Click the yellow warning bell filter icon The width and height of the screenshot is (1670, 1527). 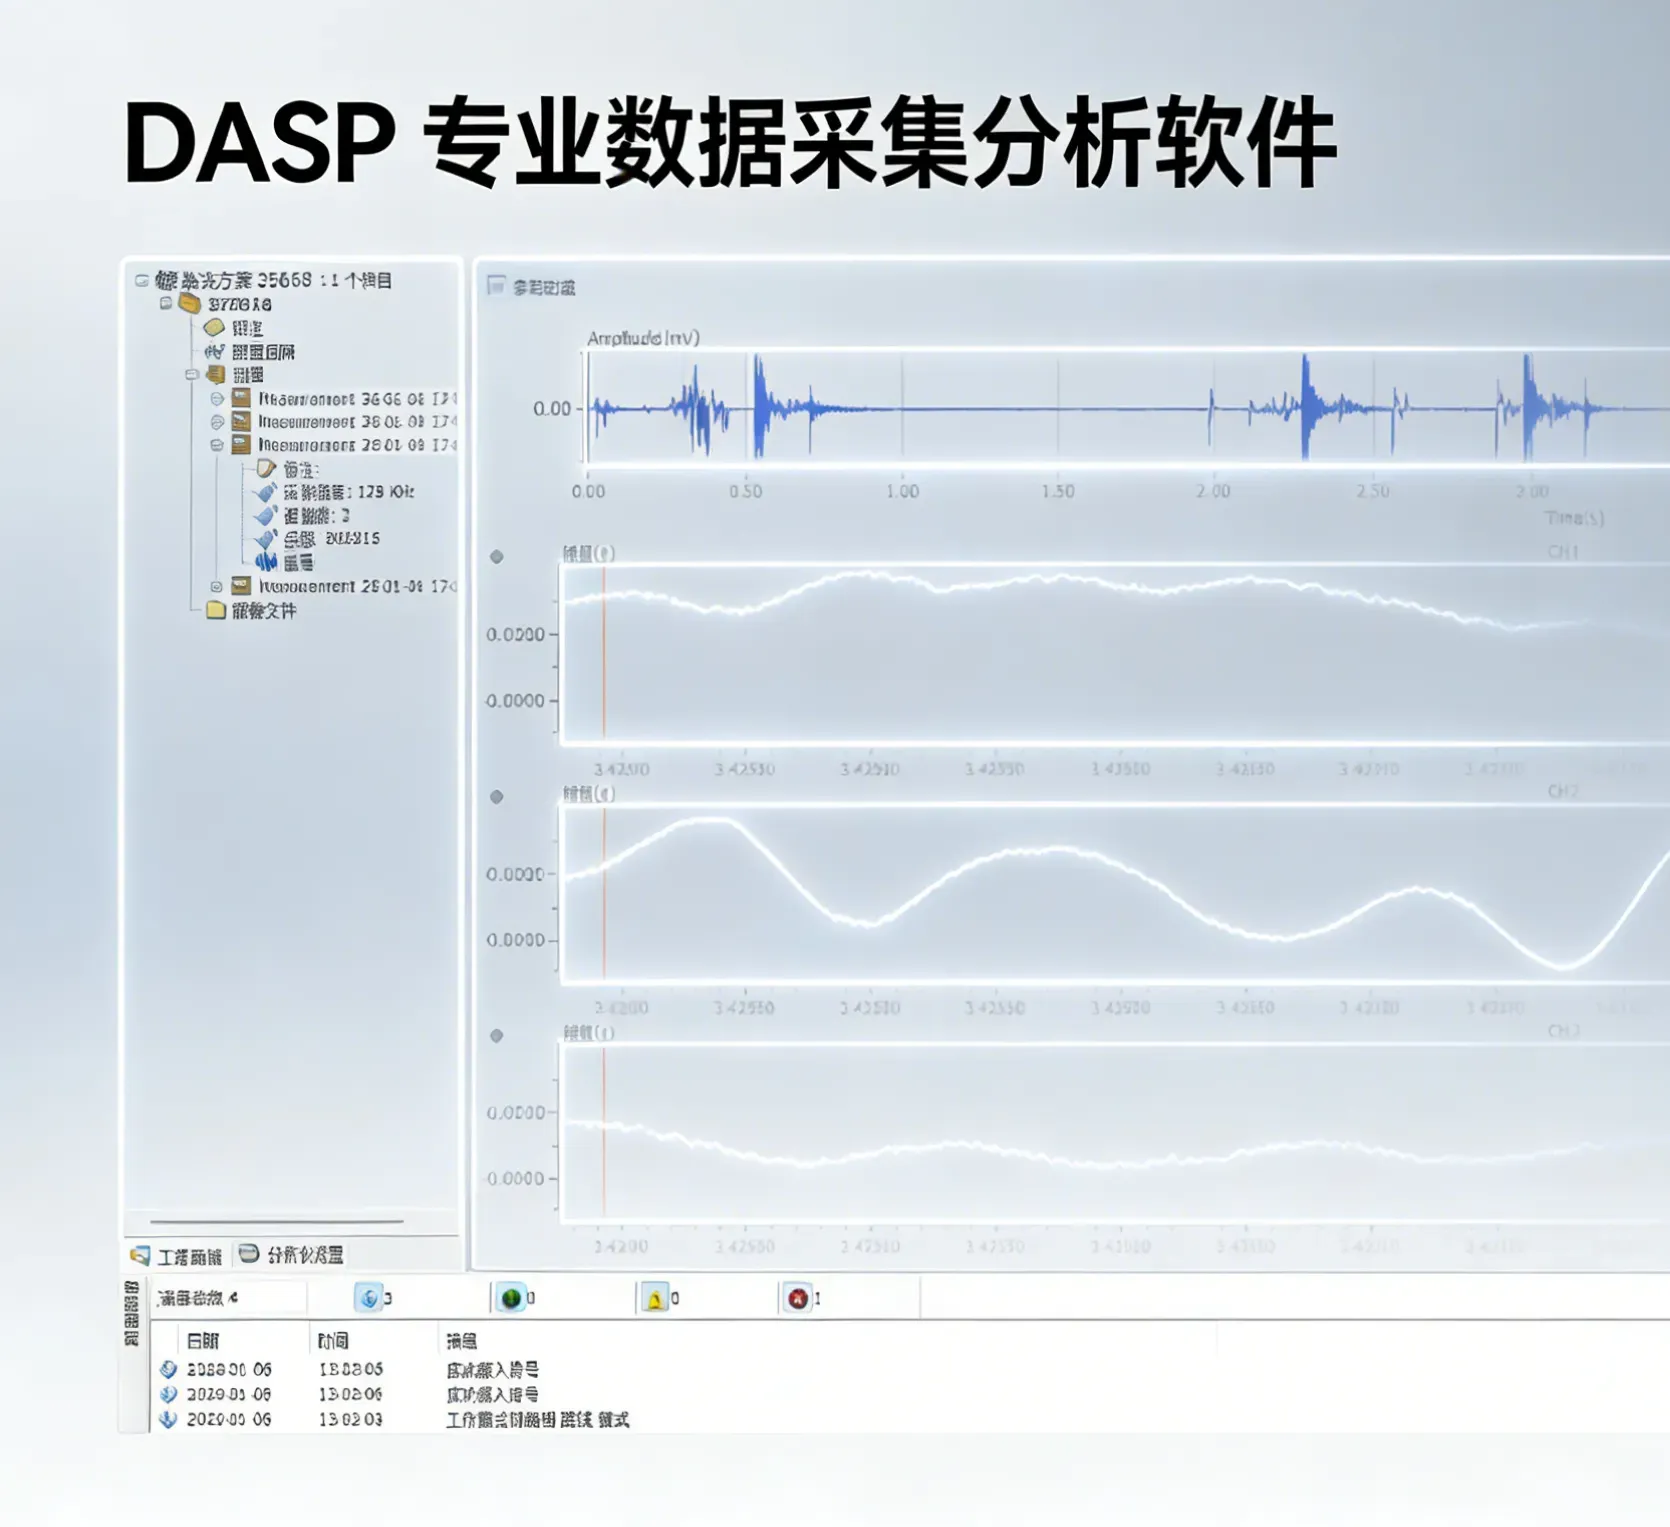pos(655,1299)
